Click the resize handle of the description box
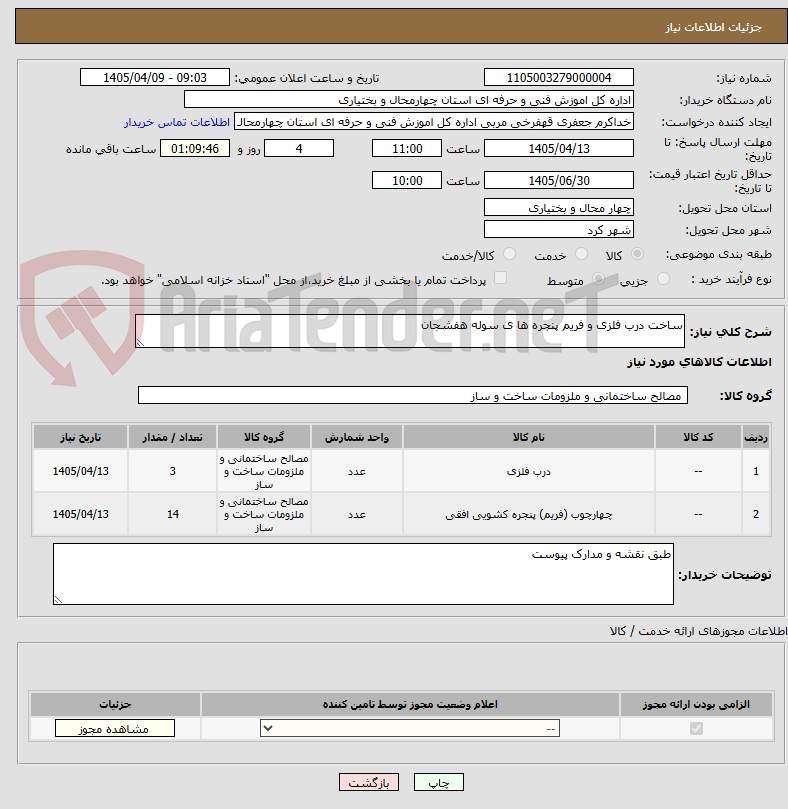Screen dimensions: 788x809 [140, 343]
